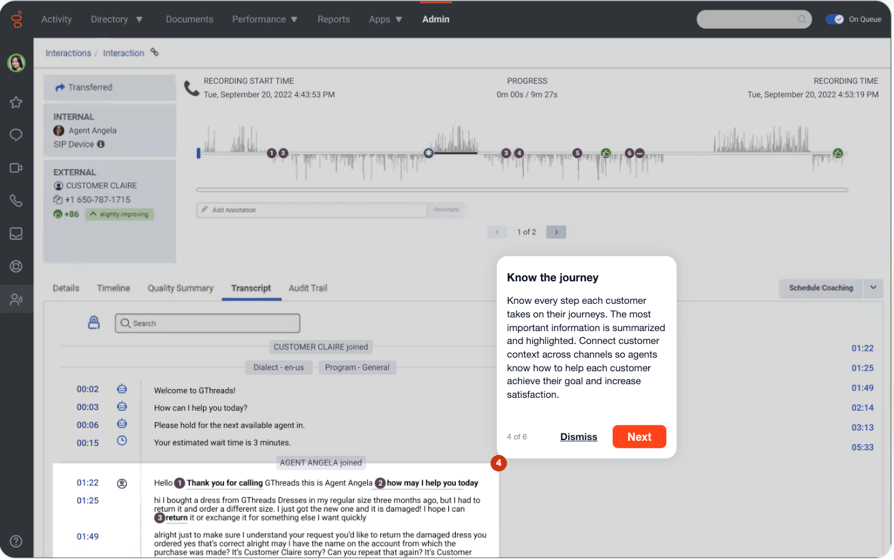894x560 pixels.
Task: Click the +1 650-787-1715 phone number
Action: (x=97, y=200)
